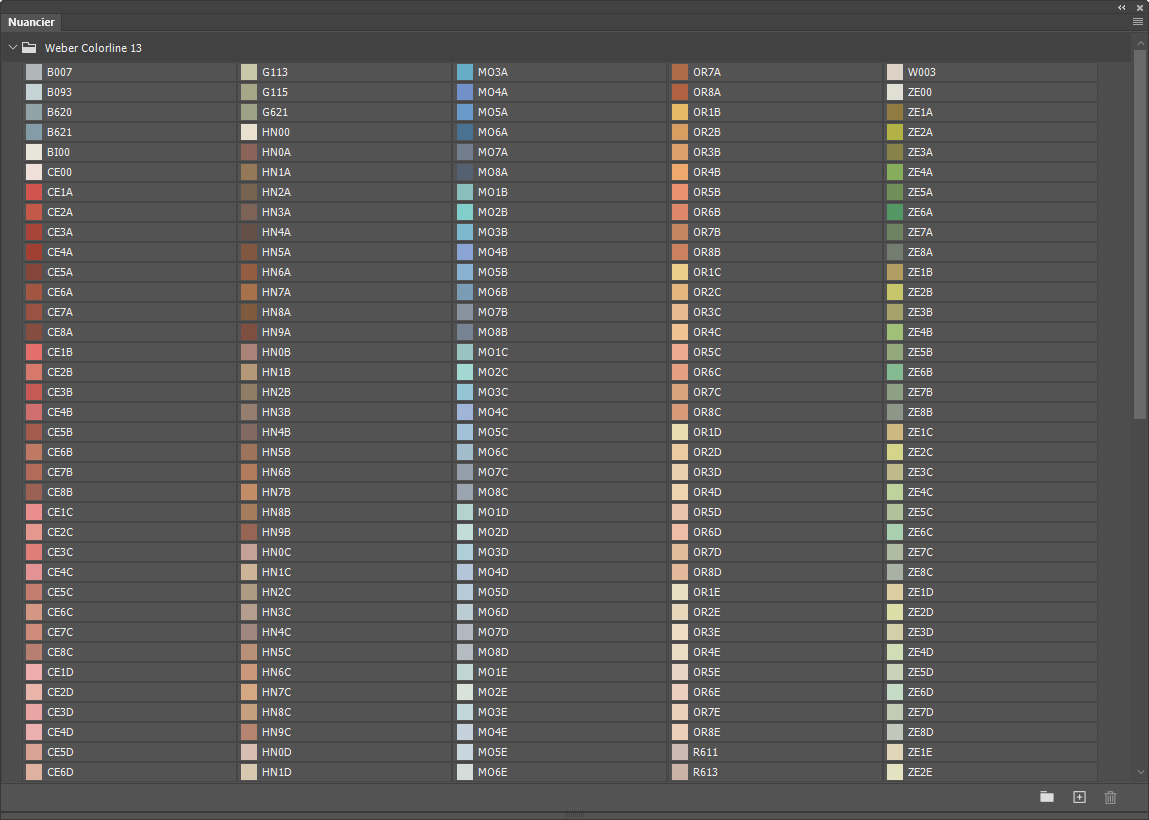Click the scrollbar down arrow
The width and height of the screenshot is (1149, 820).
[1140, 772]
